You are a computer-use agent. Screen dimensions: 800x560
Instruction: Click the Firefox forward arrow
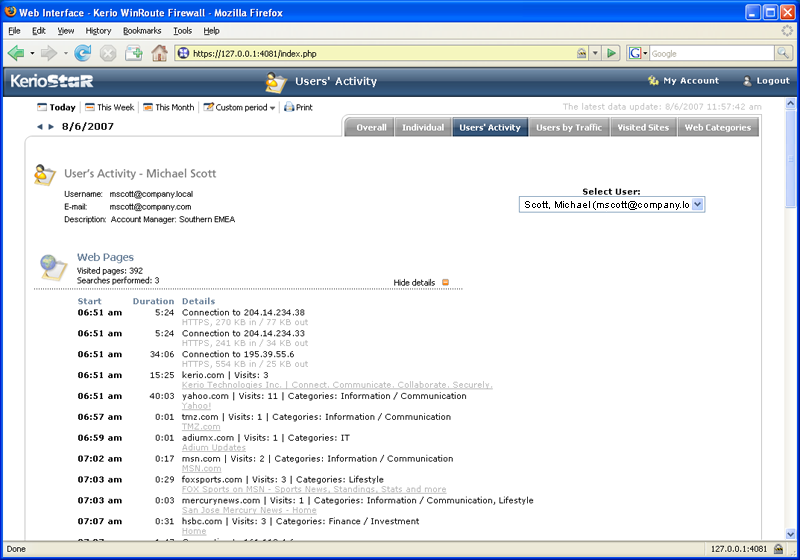point(49,53)
